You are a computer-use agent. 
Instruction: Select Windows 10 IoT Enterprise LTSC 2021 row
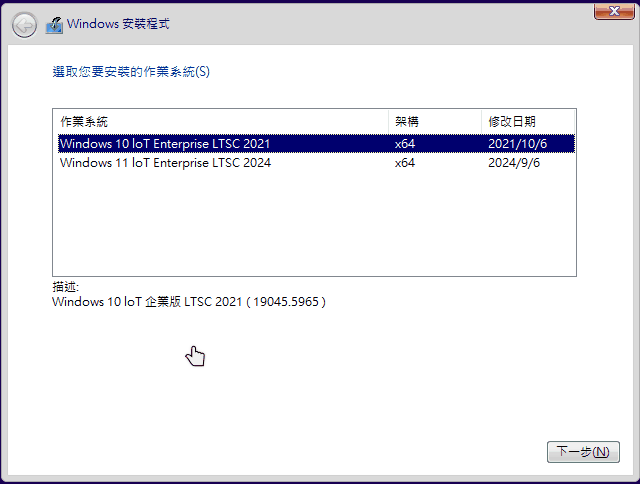(x=316, y=144)
